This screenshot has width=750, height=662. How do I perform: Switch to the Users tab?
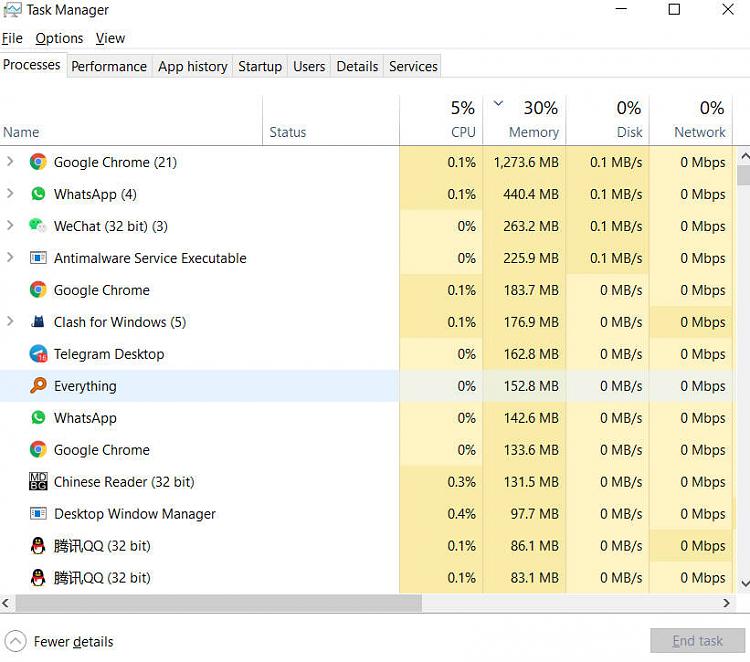(x=309, y=66)
